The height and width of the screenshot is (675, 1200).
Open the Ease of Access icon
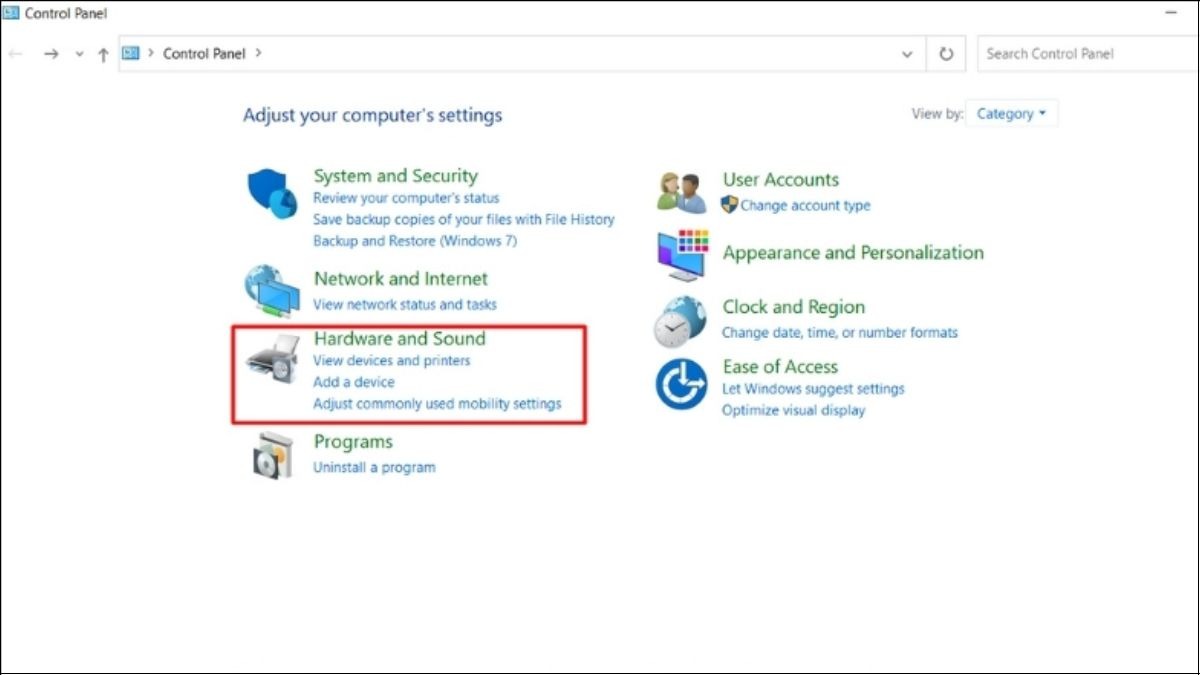[681, 385]
